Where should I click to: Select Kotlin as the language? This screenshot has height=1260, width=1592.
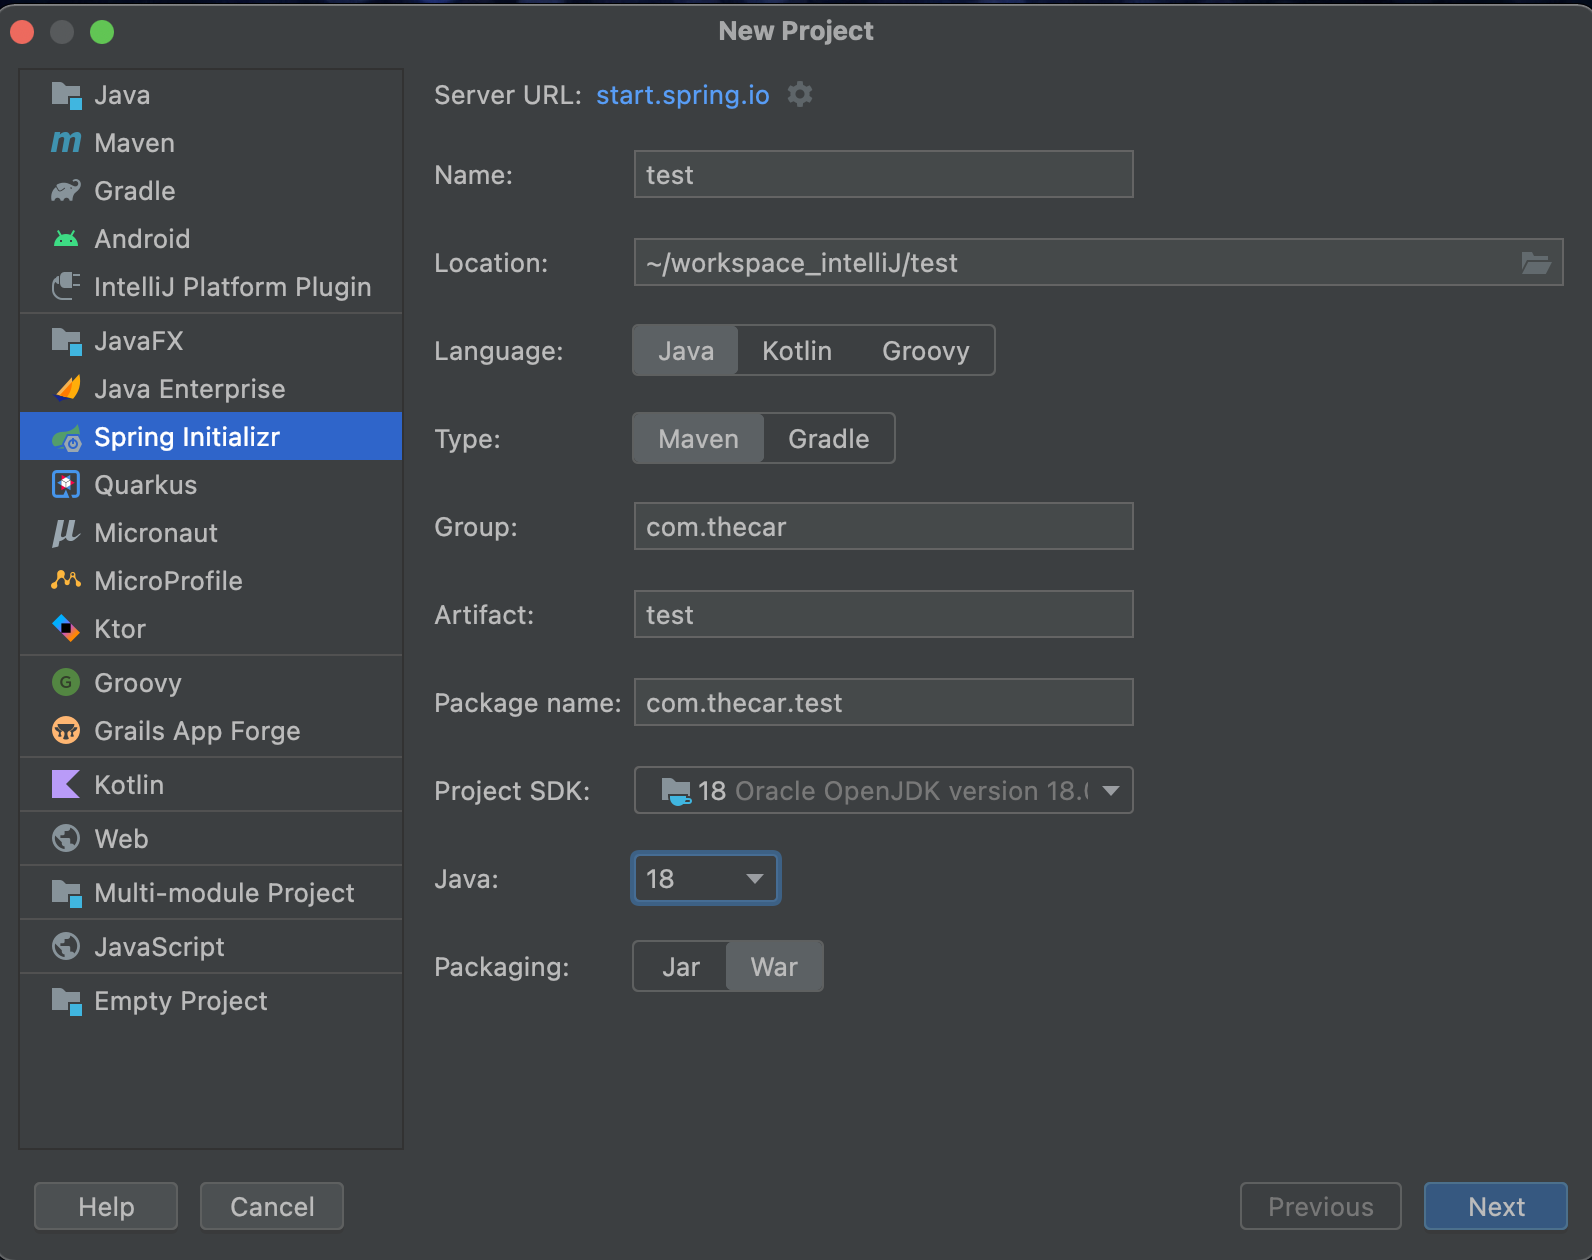coord(797,351)
